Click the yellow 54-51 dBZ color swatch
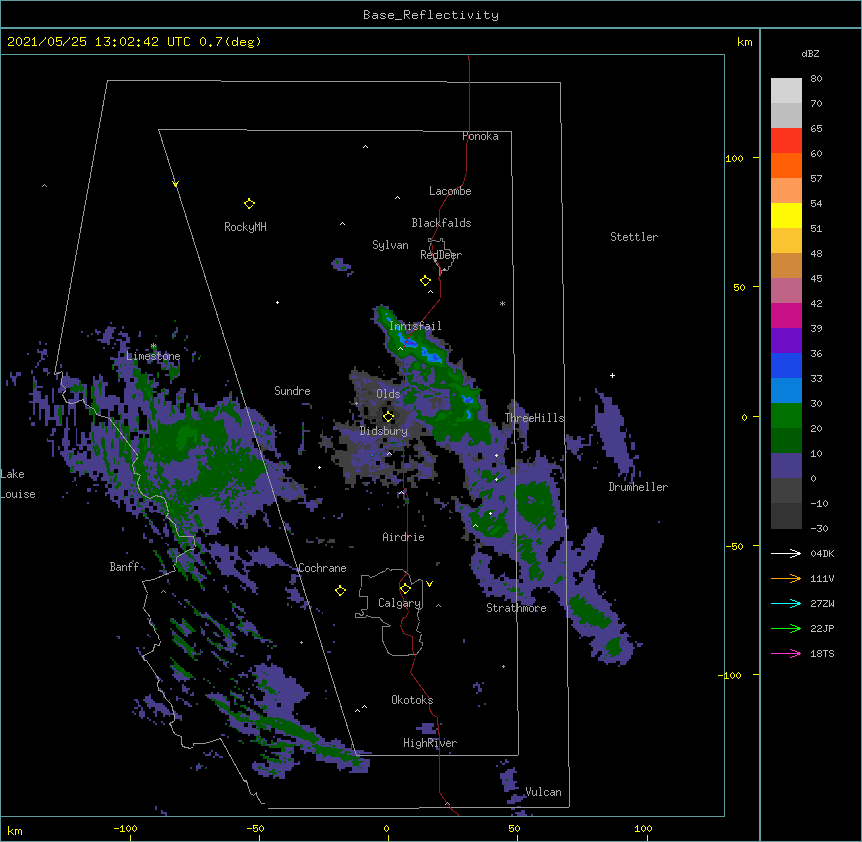 click(786, 215)
